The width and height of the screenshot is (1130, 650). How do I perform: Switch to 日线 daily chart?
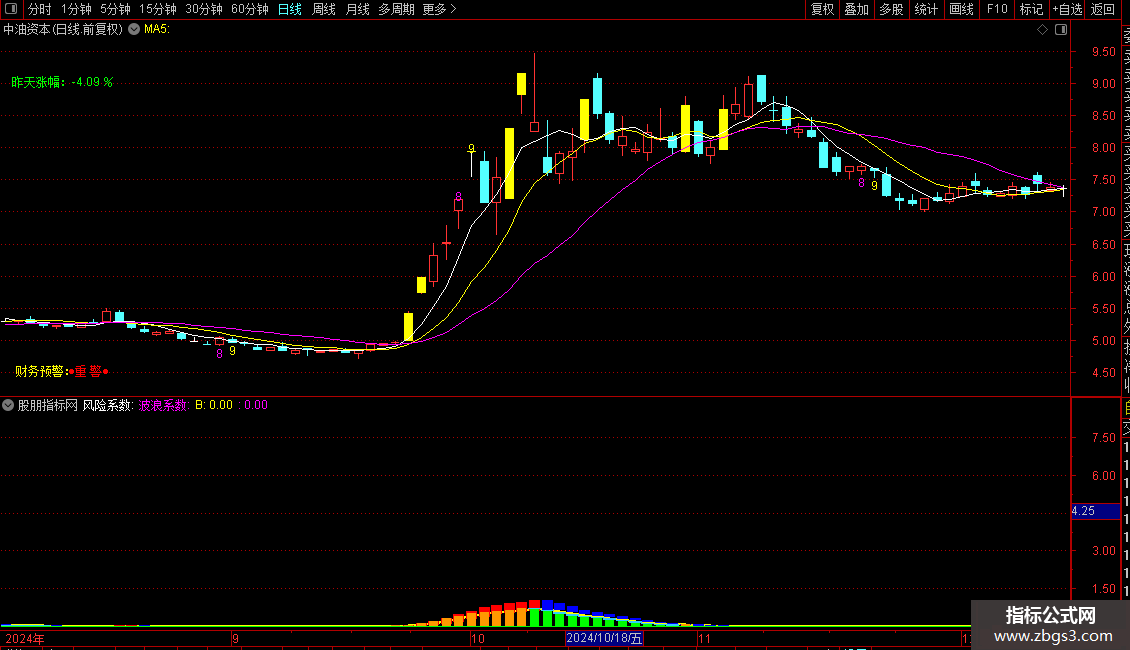290,9
